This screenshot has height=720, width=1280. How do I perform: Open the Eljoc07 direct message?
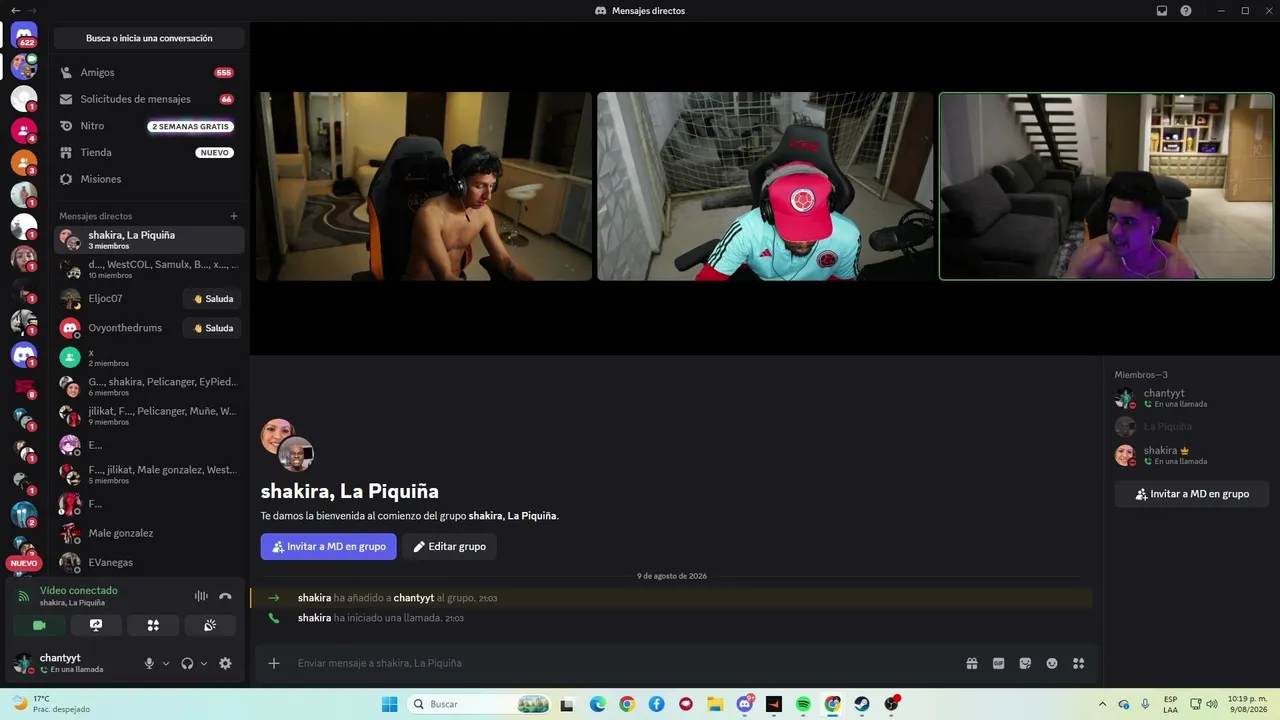[x=120, y=299]
